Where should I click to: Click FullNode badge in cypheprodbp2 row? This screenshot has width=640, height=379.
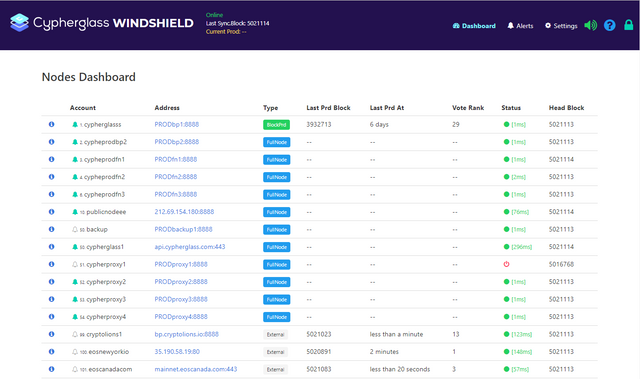[x=276, y=142]
